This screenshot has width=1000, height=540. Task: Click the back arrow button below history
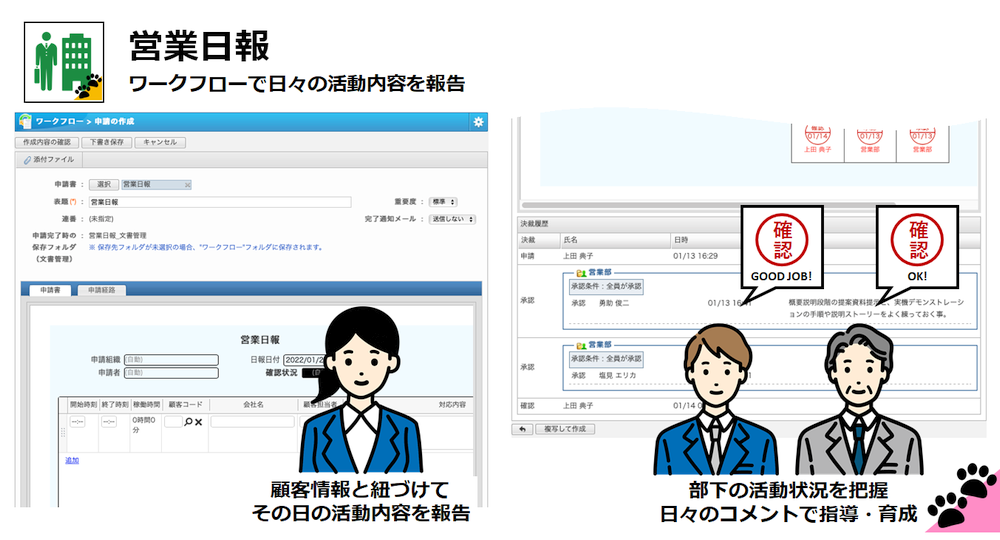click(522, 428)
